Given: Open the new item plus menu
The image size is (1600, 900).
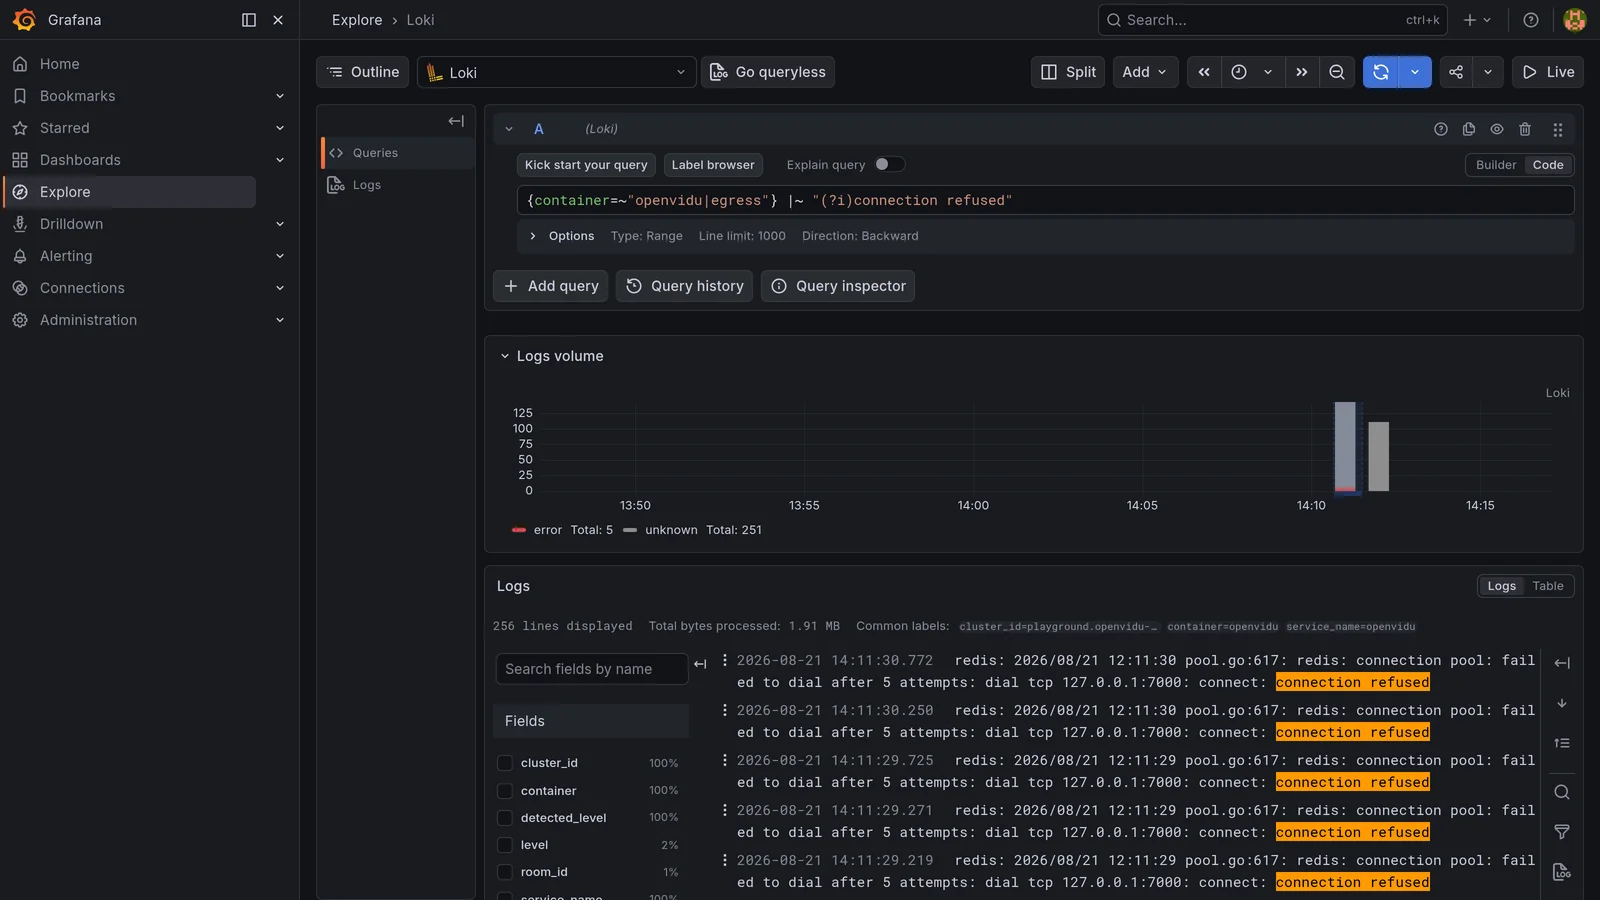Looking at the screenshot, I should click(1477, 20).
